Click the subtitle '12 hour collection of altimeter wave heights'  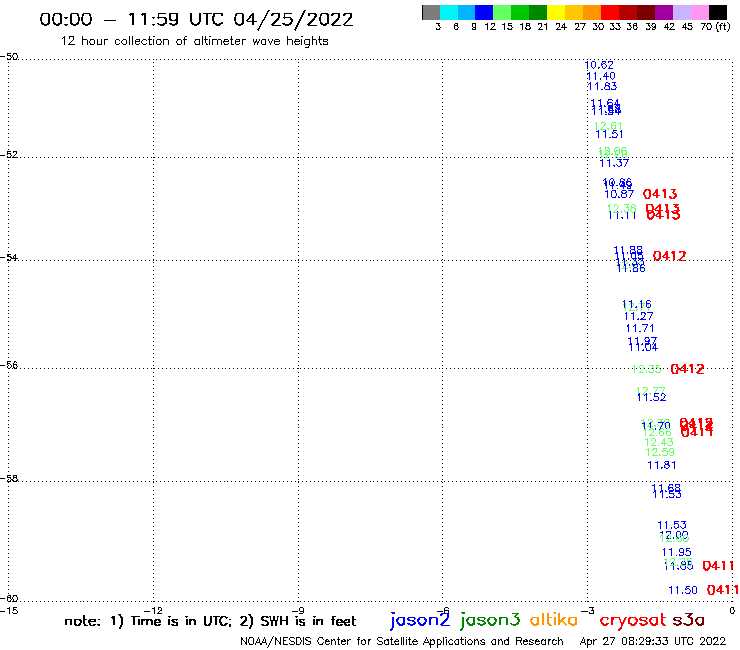tap(194, 41)
